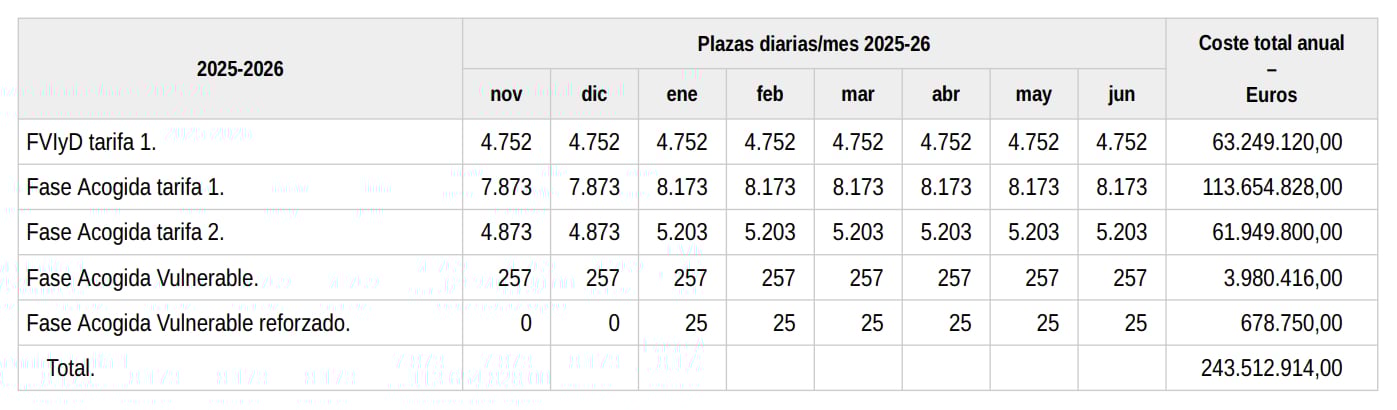Image resolution: width=1397 pixels, height=410 pixels.
Task: Select the 678.750,00 cost cell
Action: 1290,323
